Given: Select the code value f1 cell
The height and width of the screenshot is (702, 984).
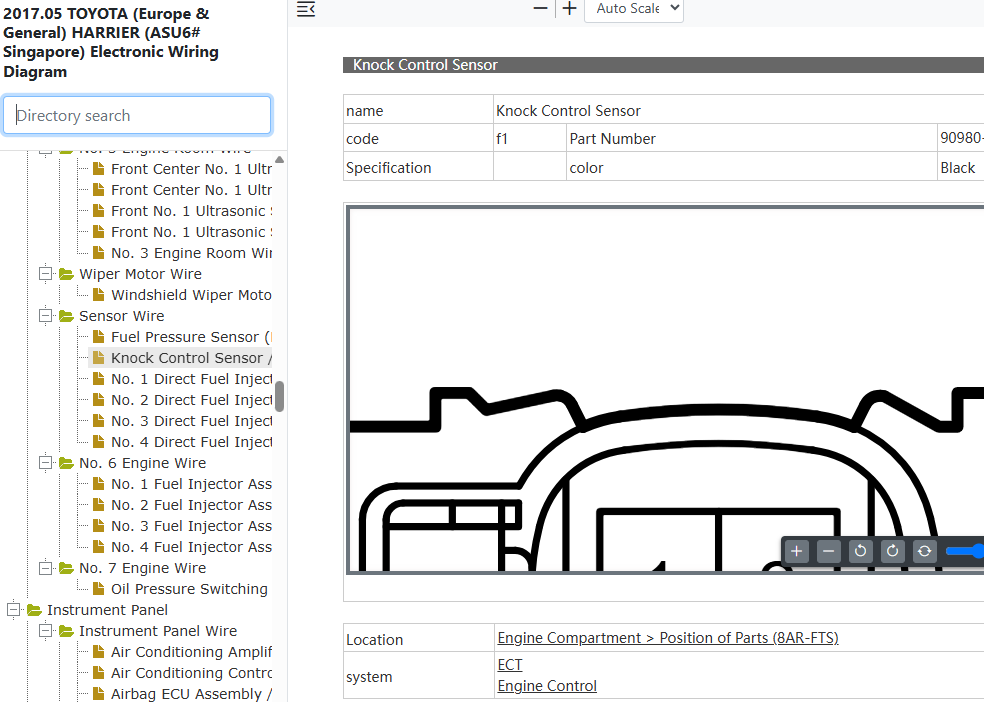Looking at the screenshot, I should point(530,139).
